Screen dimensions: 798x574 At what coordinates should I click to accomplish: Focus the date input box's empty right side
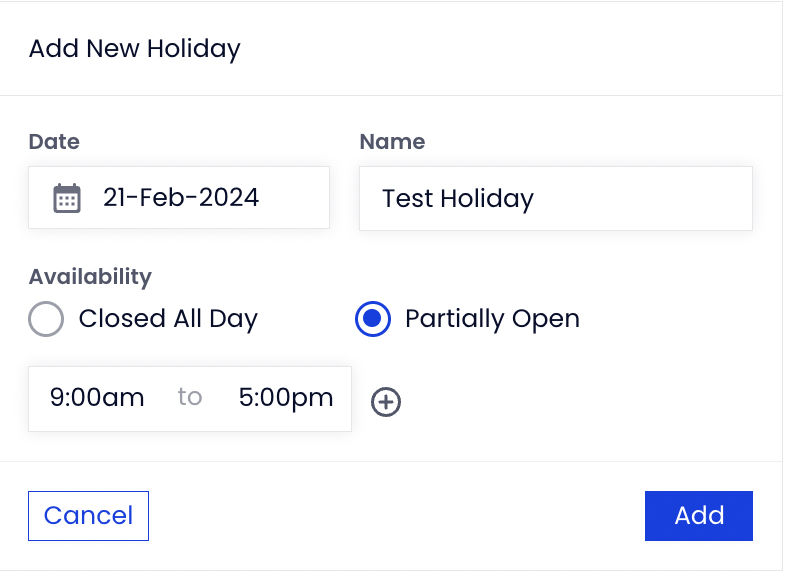coord(295,197)
